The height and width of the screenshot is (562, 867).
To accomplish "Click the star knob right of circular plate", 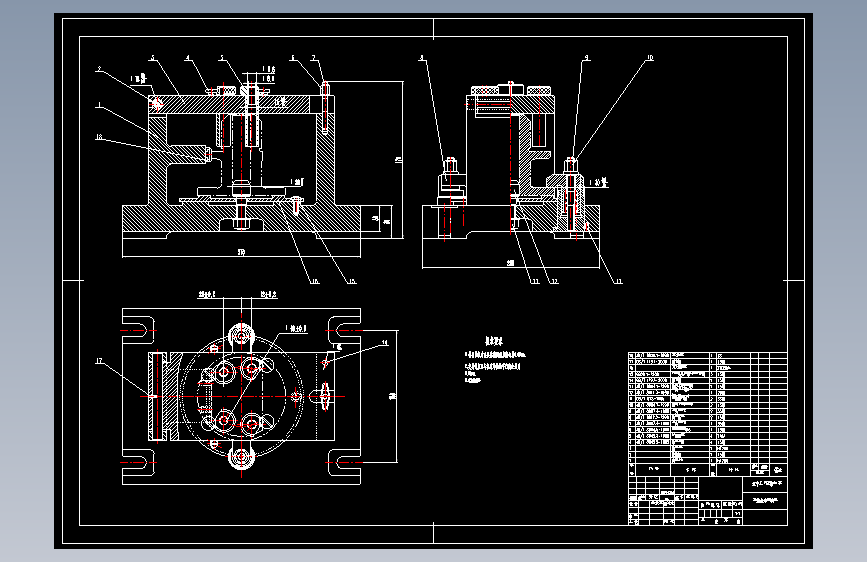I will coord(324,396).
